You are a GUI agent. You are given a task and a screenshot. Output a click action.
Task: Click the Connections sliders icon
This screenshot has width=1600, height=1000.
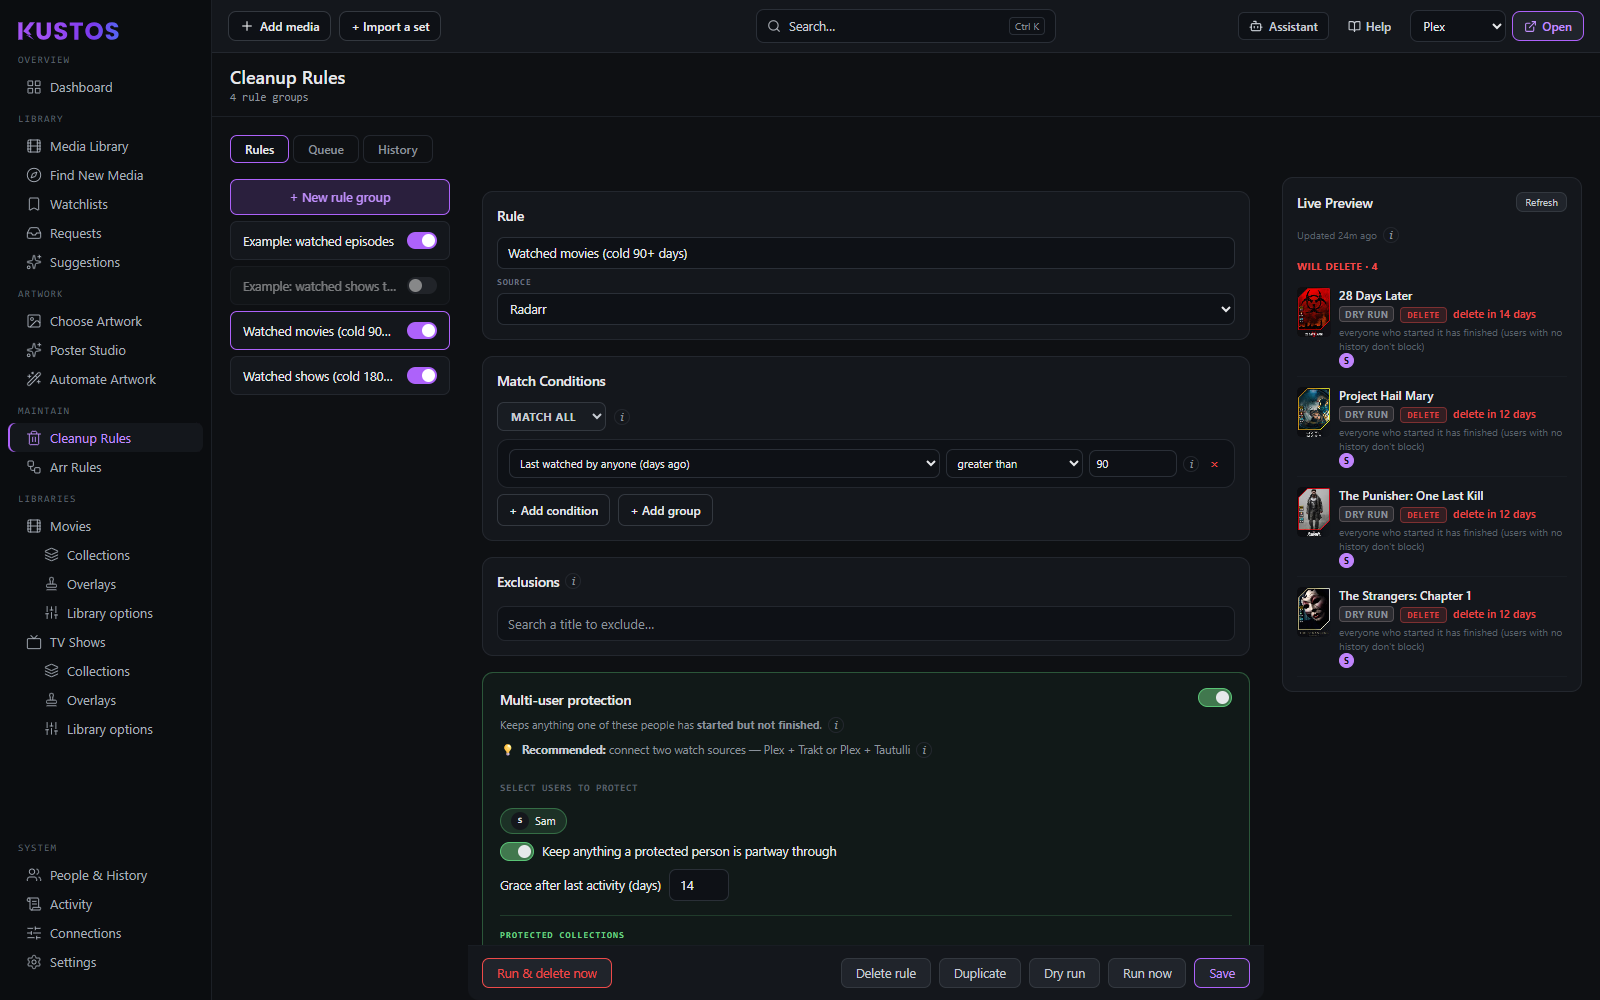[34, 933]
